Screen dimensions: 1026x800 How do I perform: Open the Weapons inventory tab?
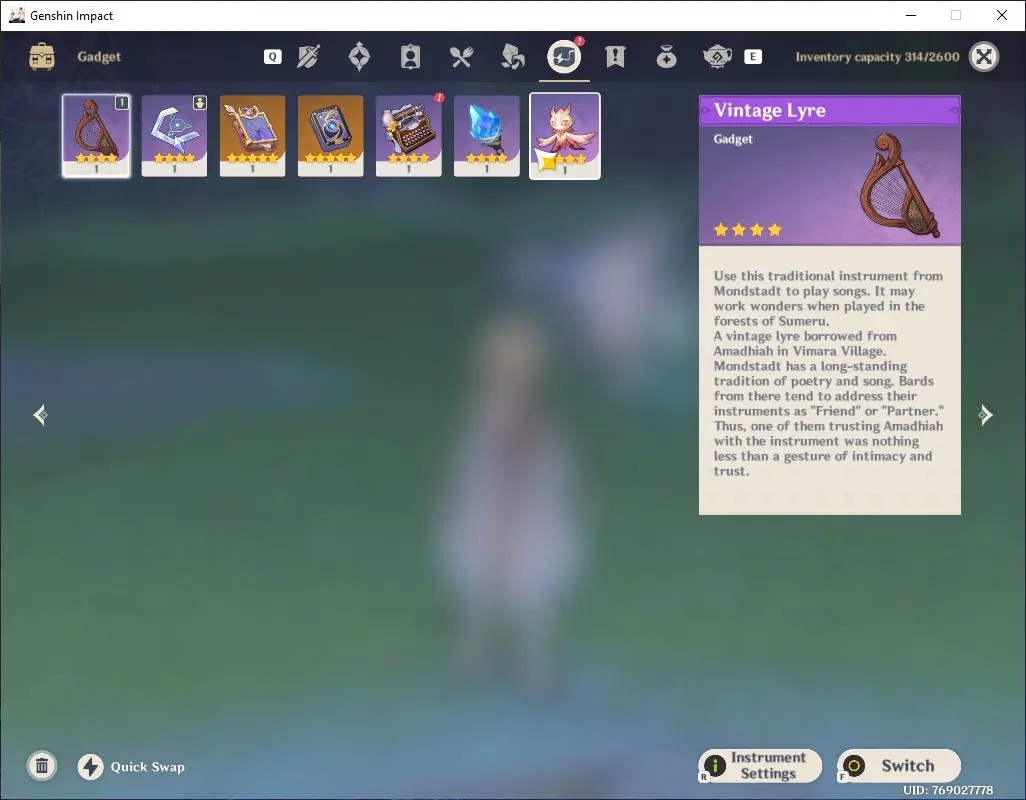308,57
